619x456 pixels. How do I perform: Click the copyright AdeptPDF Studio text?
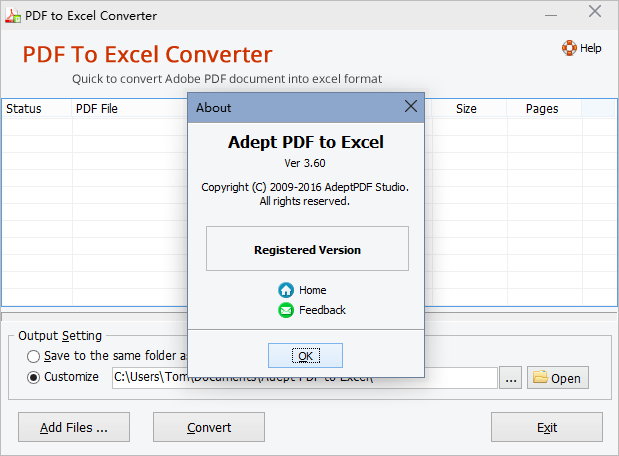point(305,187)
